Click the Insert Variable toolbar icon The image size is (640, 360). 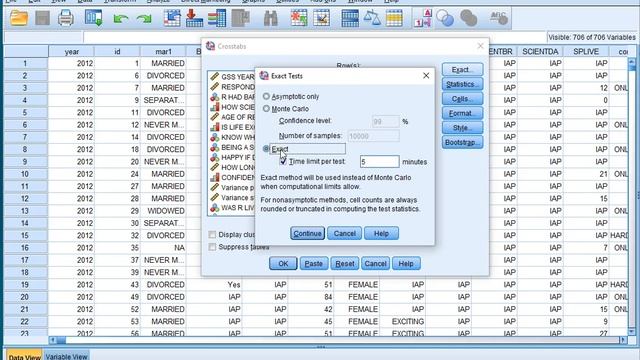(322, 18)
